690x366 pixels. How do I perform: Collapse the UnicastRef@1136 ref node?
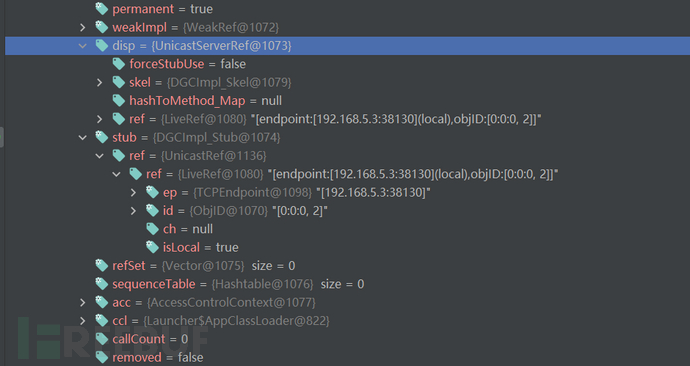(99, 156)
